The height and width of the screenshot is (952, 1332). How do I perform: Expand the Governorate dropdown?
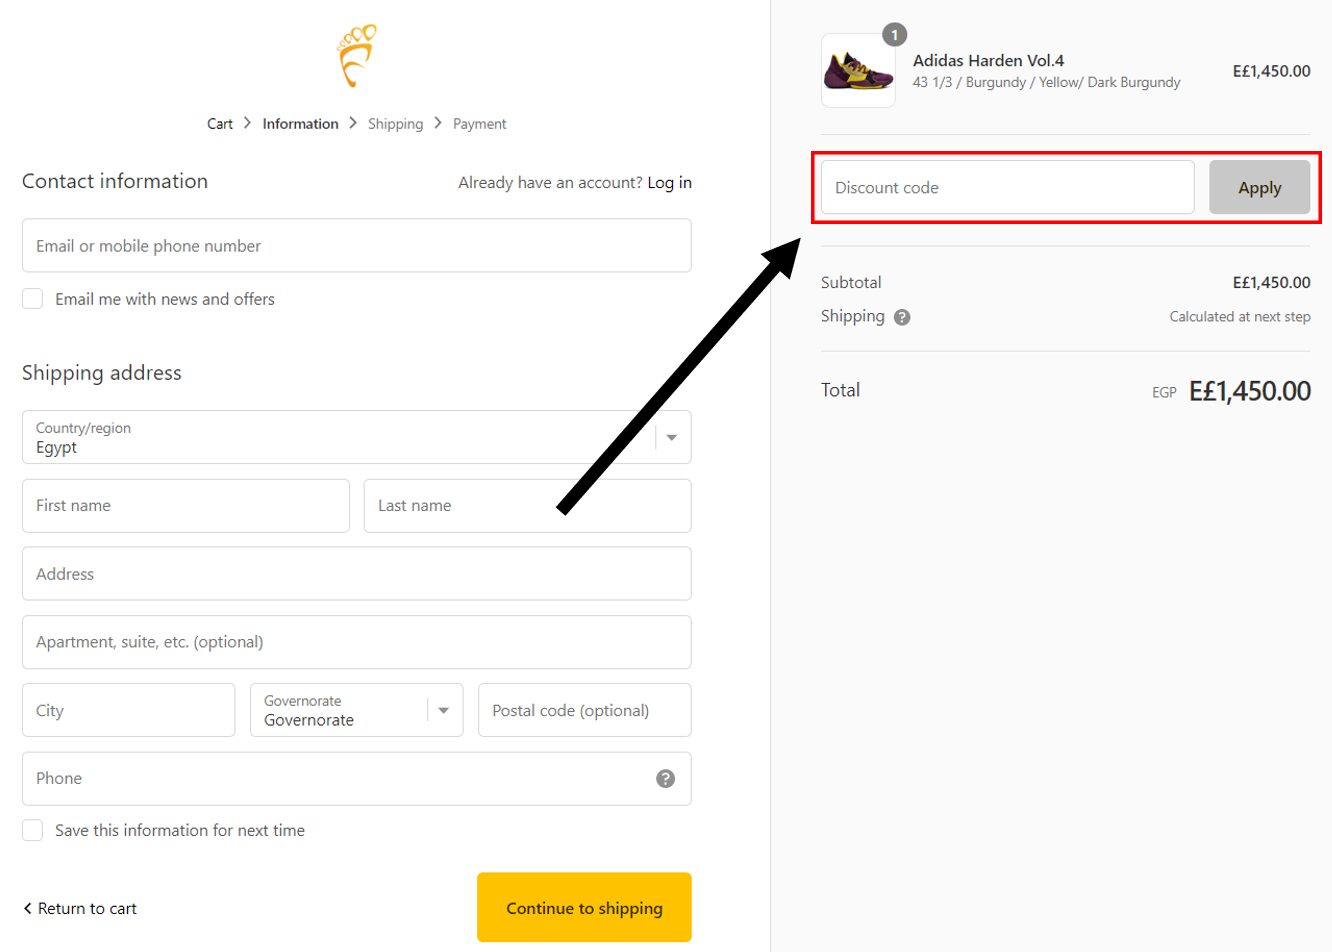pos(357,710)
